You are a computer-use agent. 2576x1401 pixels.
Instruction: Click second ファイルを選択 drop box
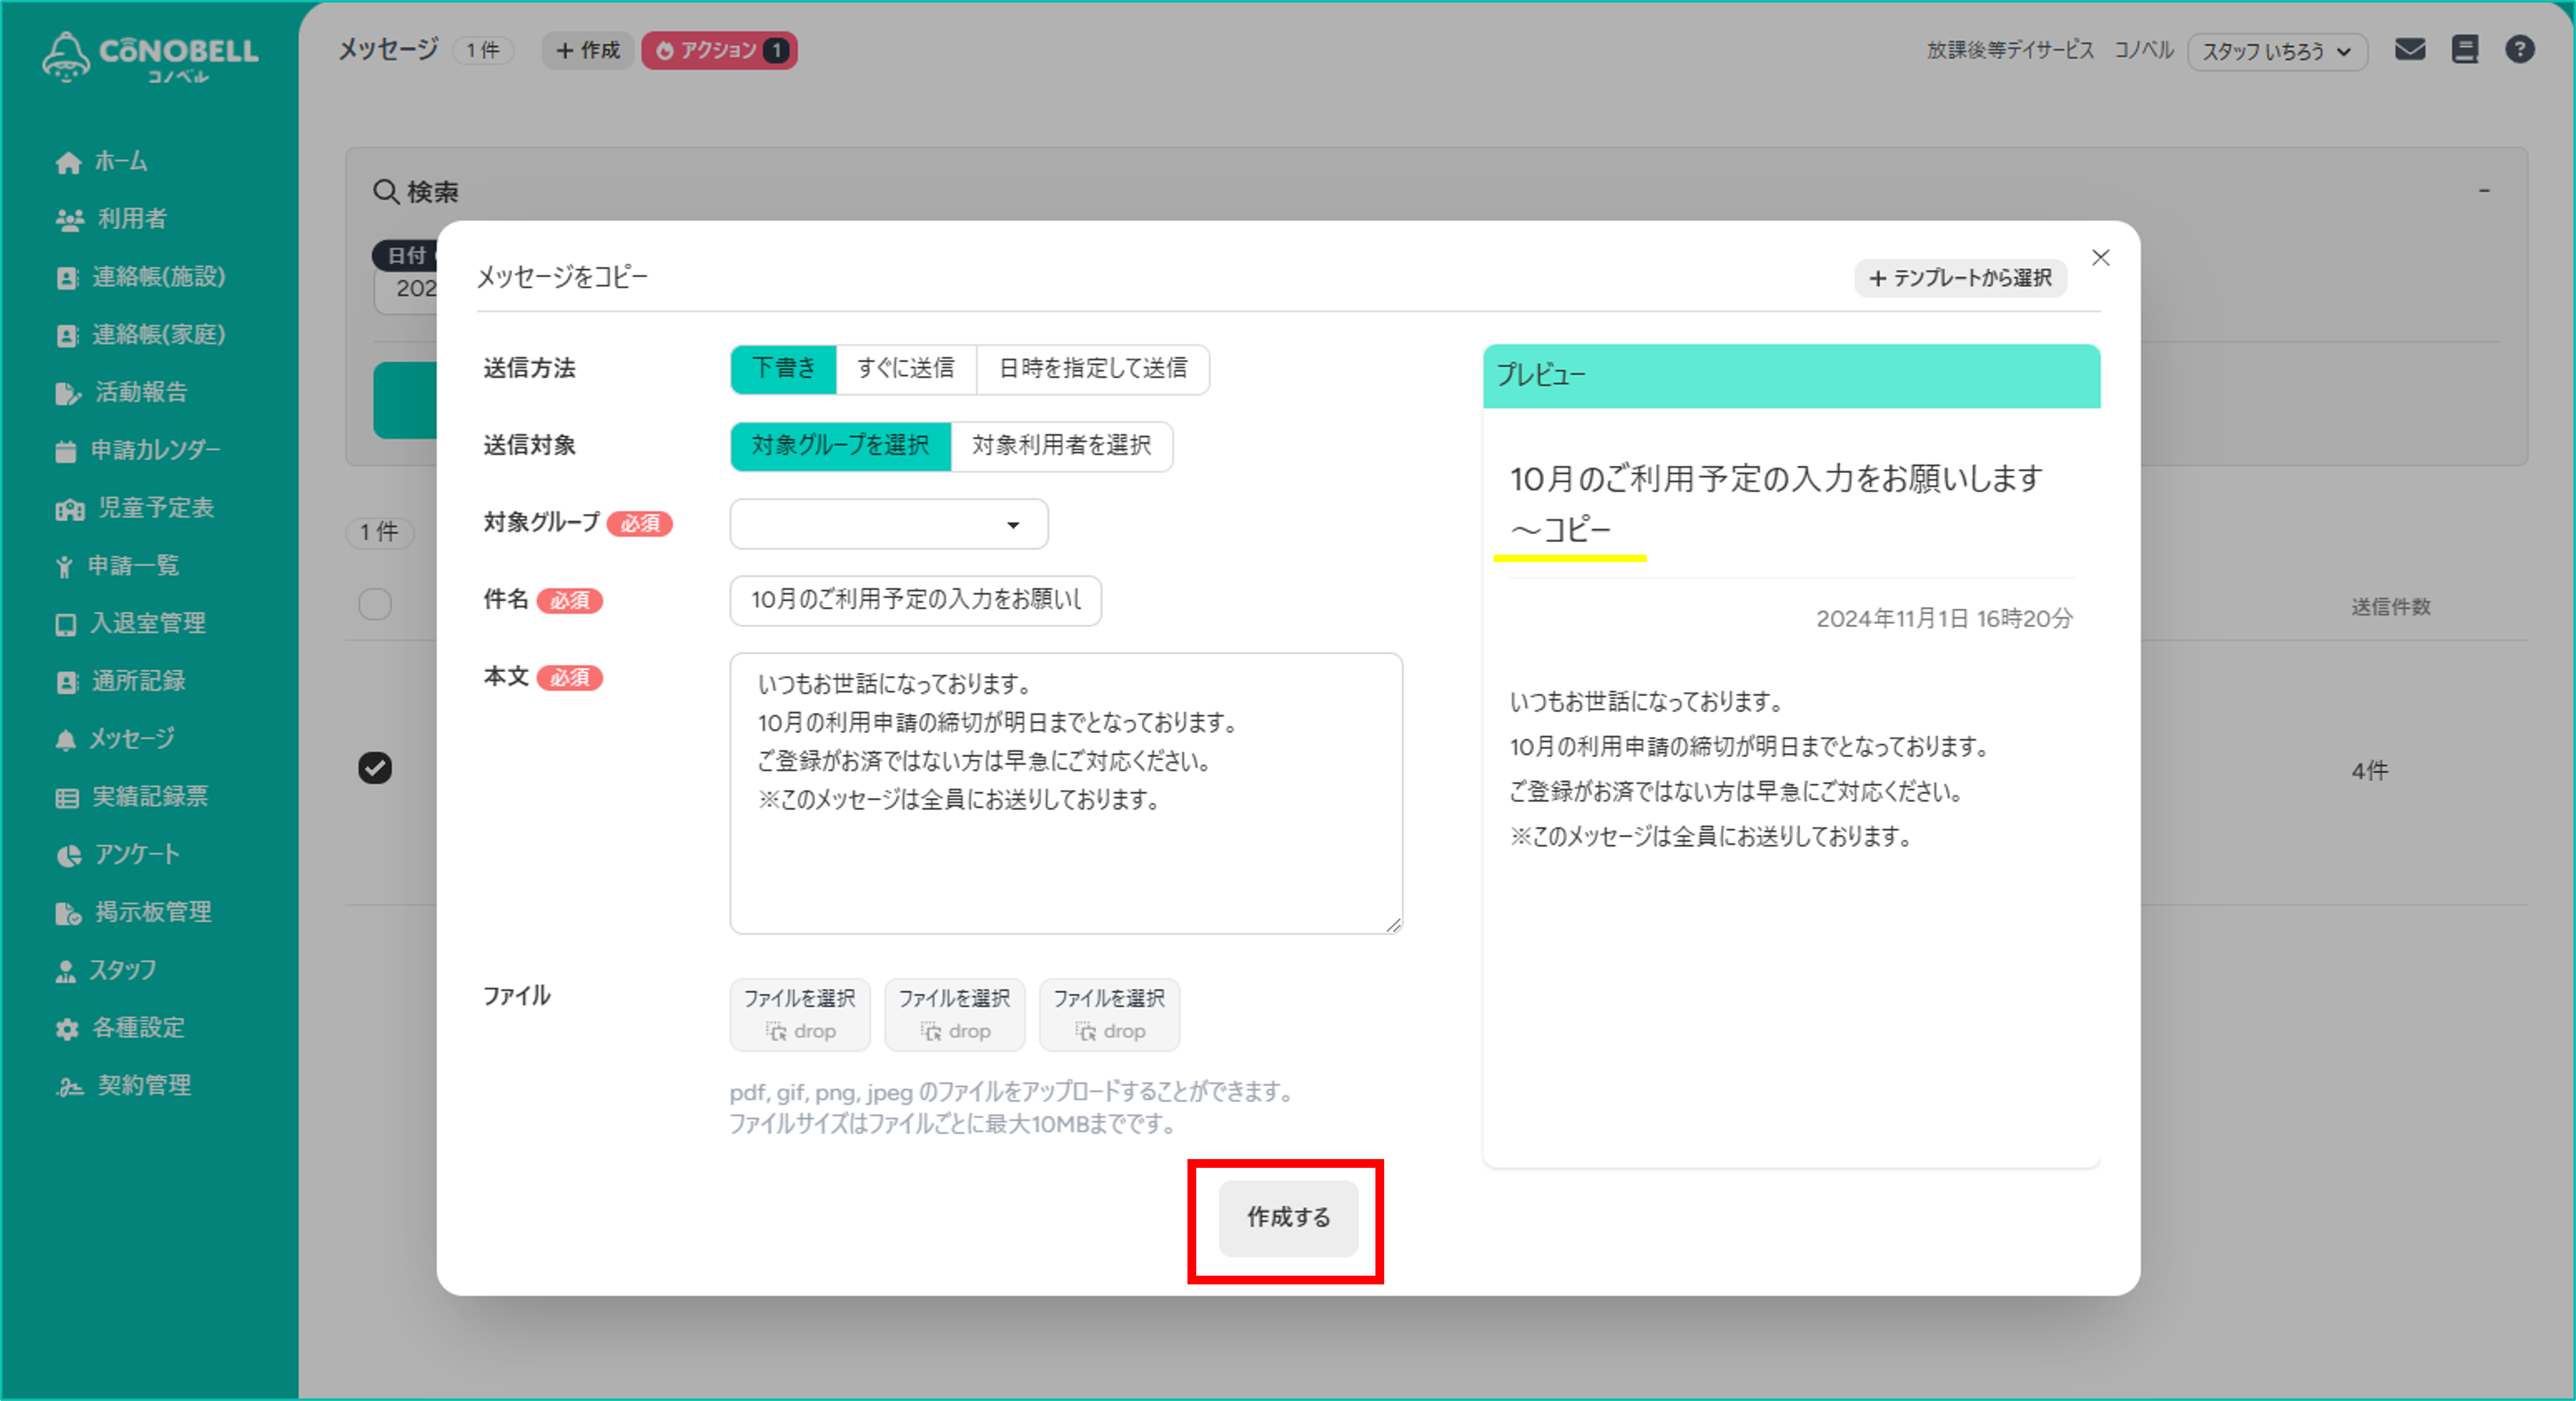(955, 1014)
